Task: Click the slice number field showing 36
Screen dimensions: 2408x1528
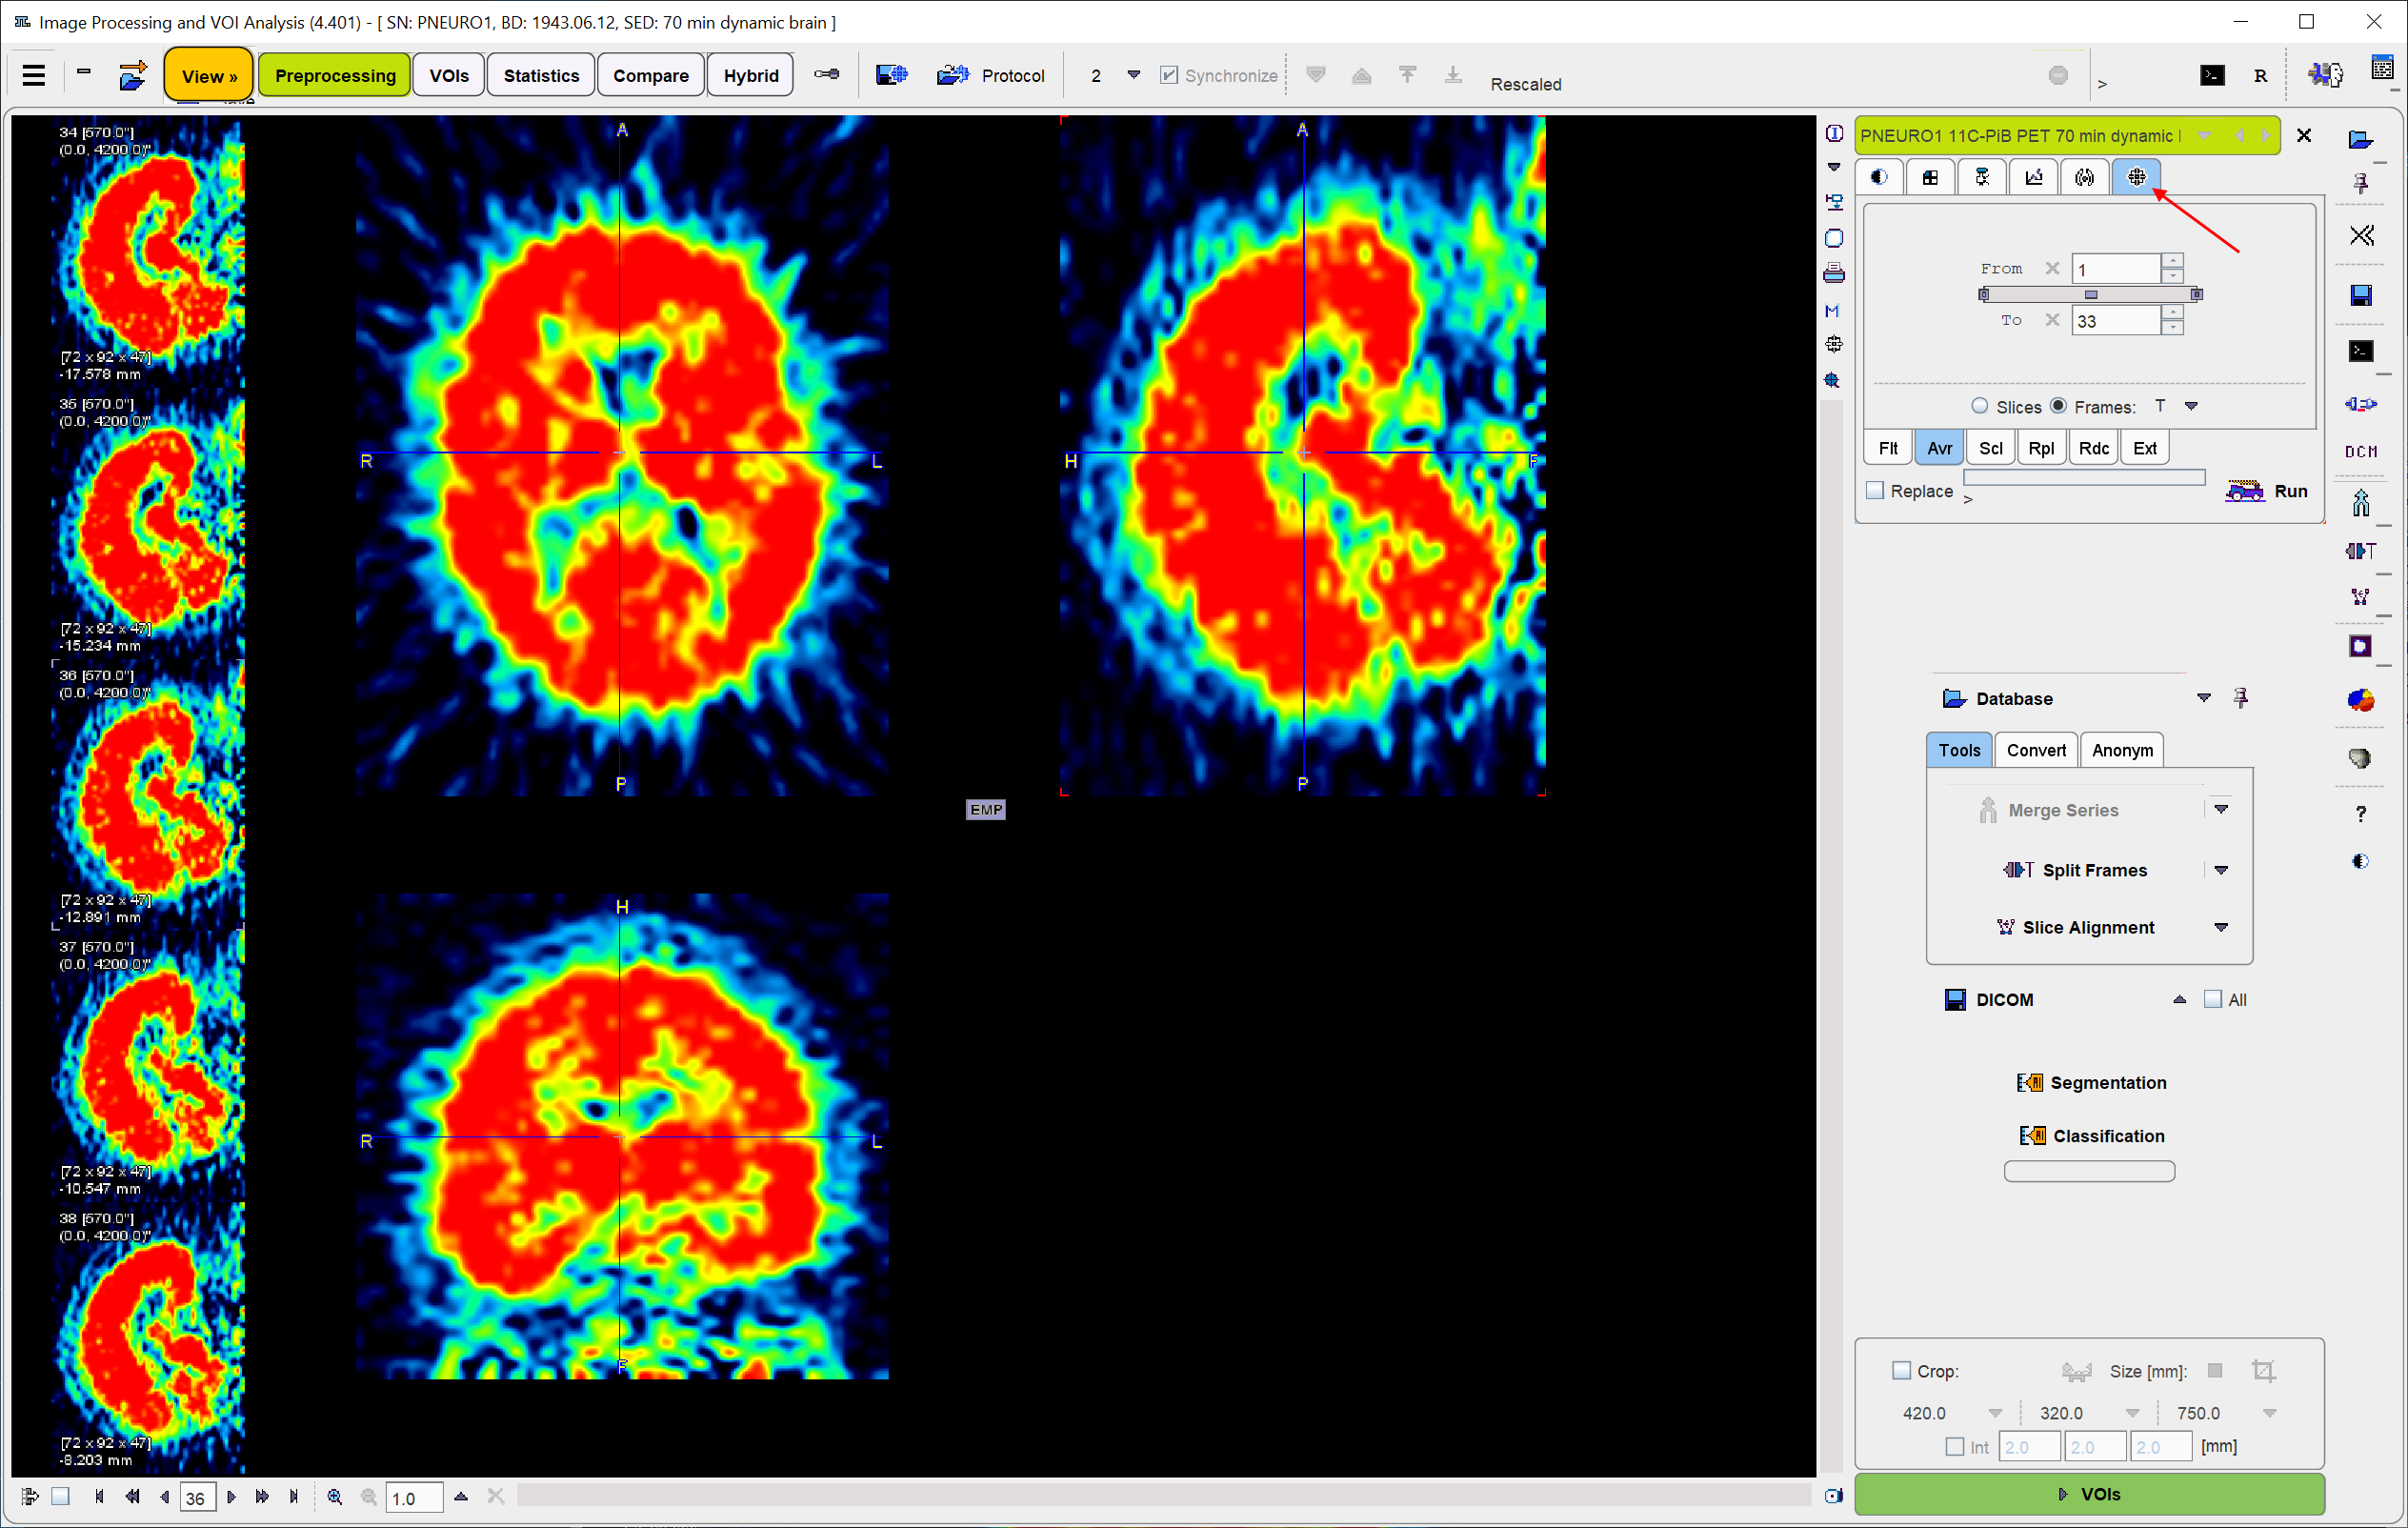Action: coord(197,1497)
